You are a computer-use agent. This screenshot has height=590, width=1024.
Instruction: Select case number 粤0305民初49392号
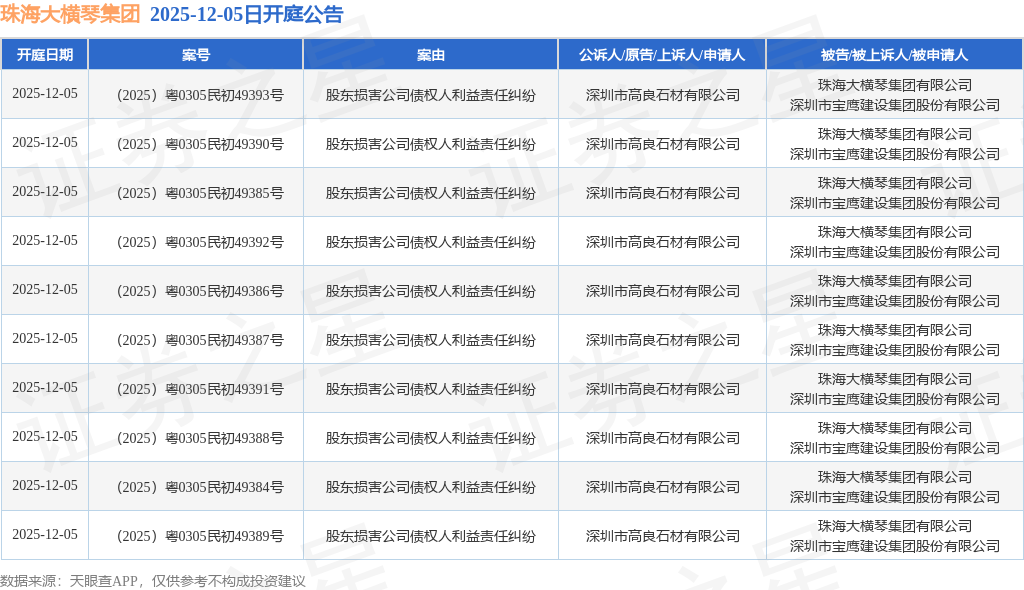click(x=200, y=242)
